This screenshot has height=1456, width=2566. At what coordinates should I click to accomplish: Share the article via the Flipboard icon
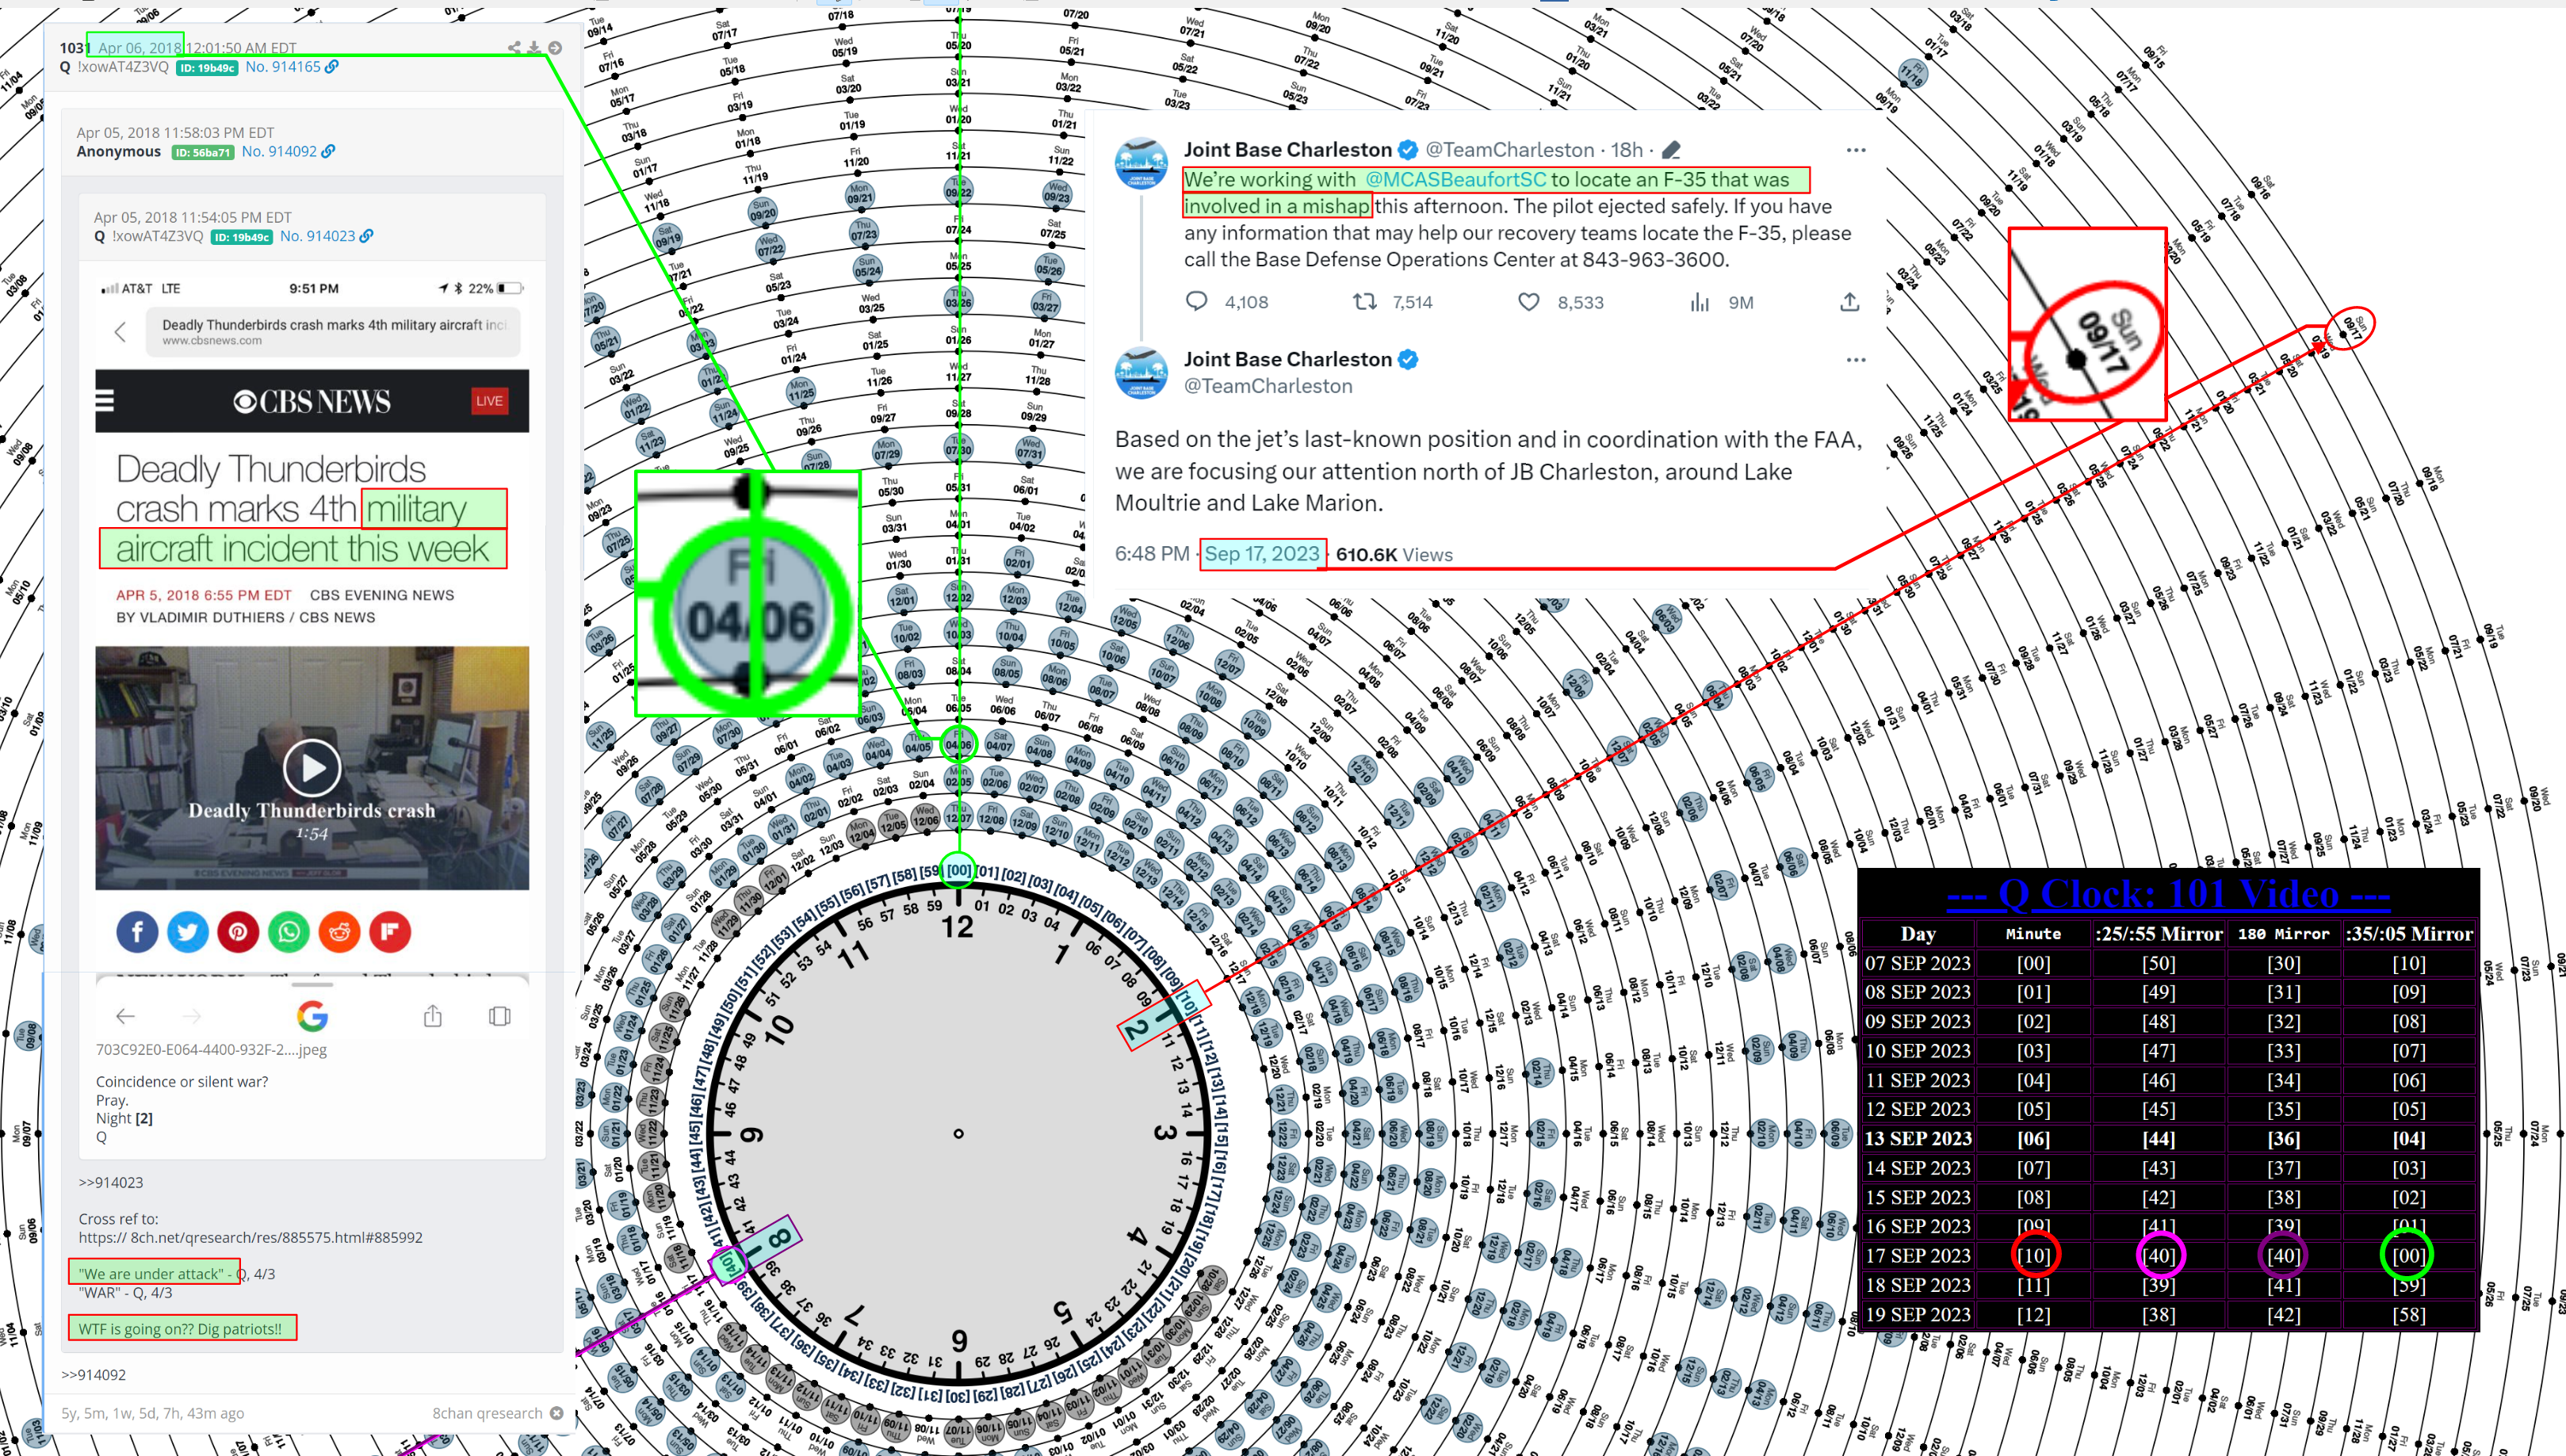tap(390, 932)
